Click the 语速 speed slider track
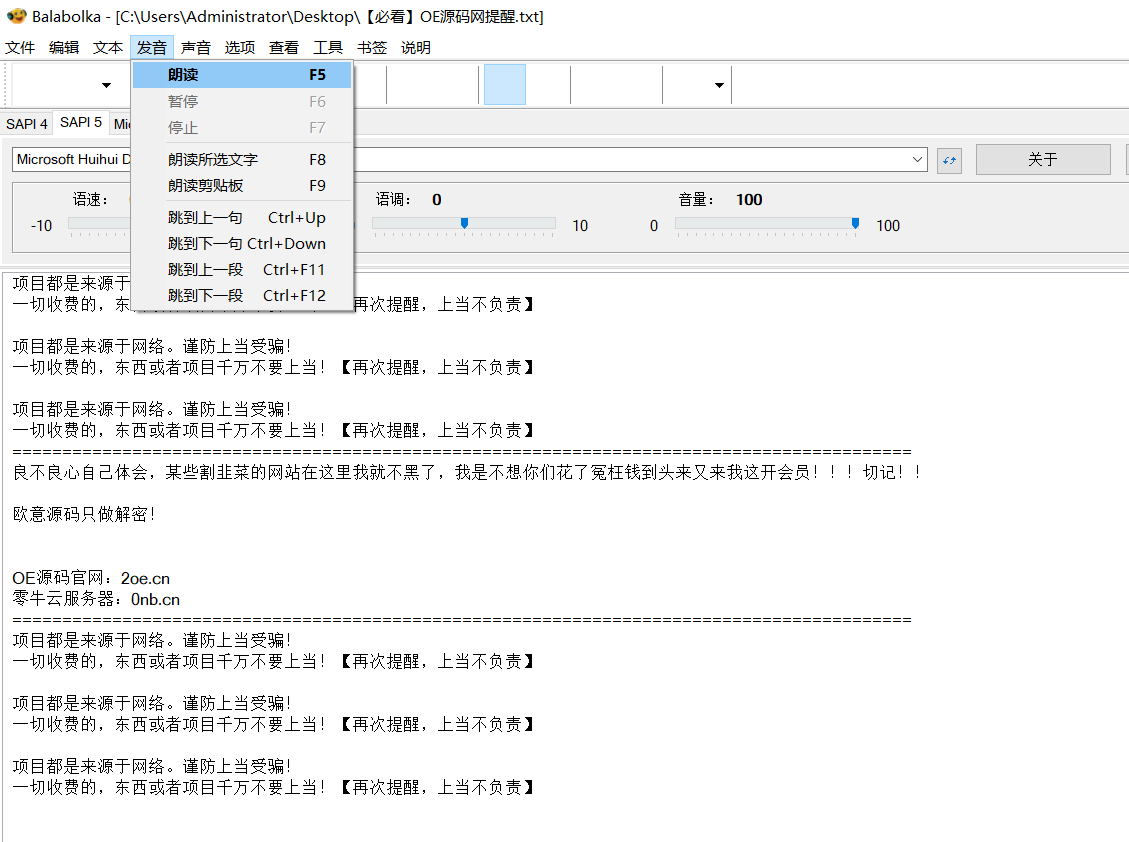 (99, 223)
